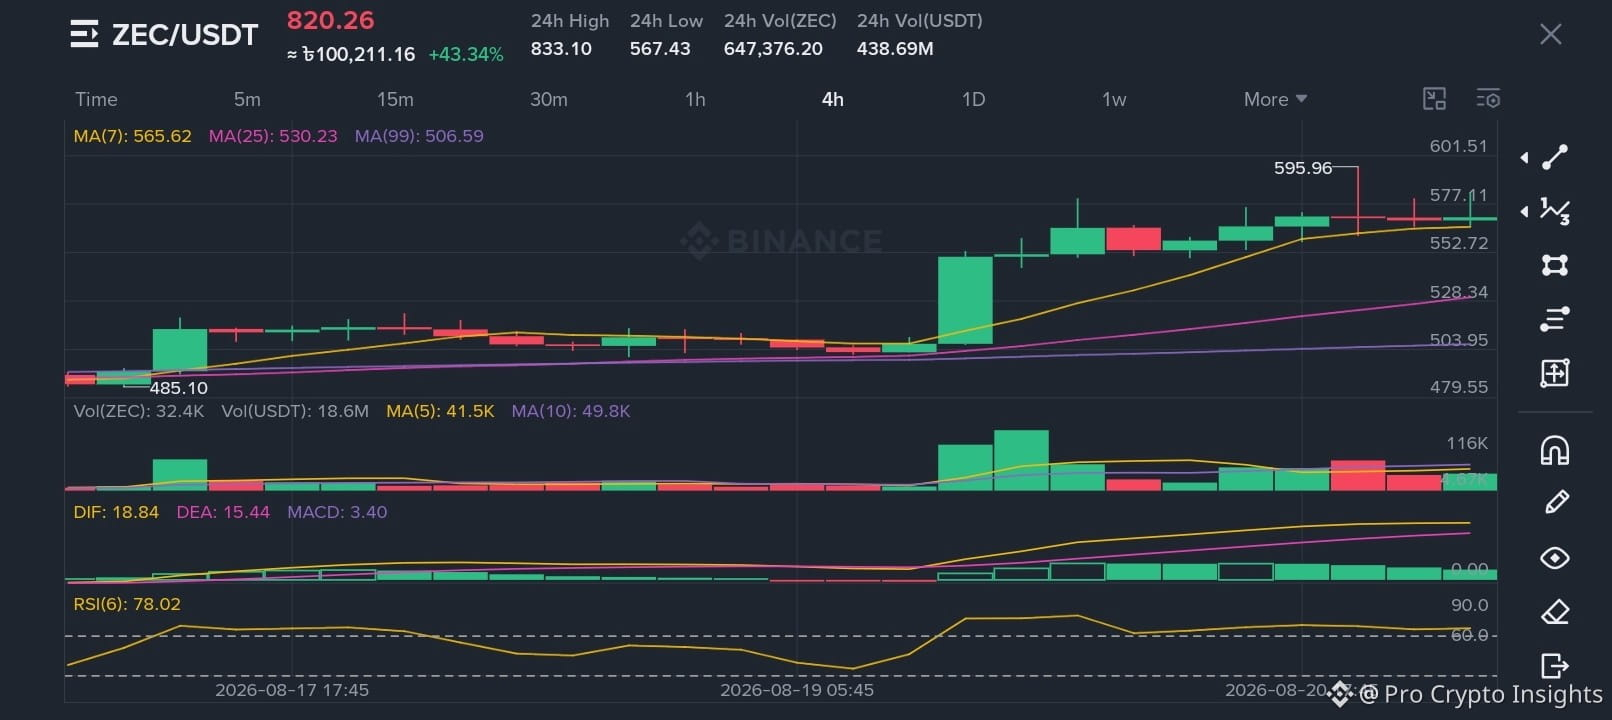Click the MA(25): 530.23 indicator label
Image resolution: width=1612 pixels, height=720 pixels.
click(273, 136)
